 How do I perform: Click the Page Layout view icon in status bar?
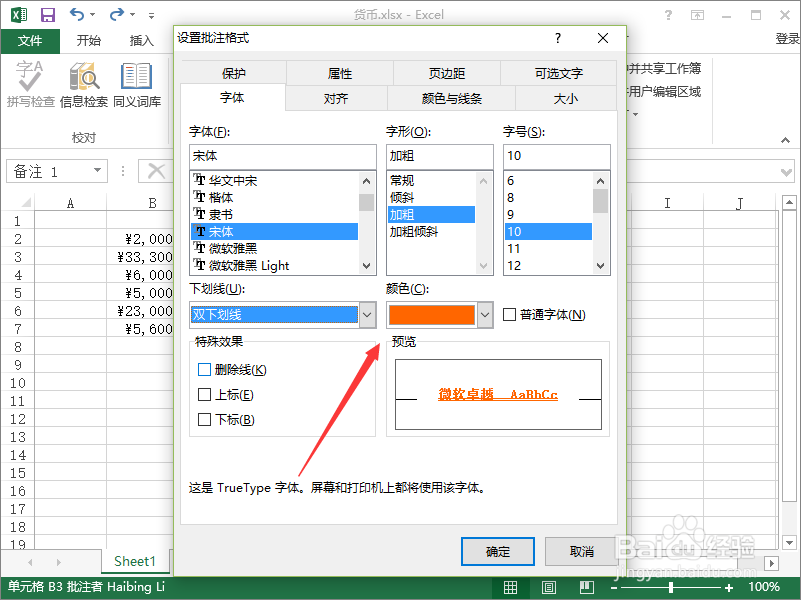click(548, 588)
